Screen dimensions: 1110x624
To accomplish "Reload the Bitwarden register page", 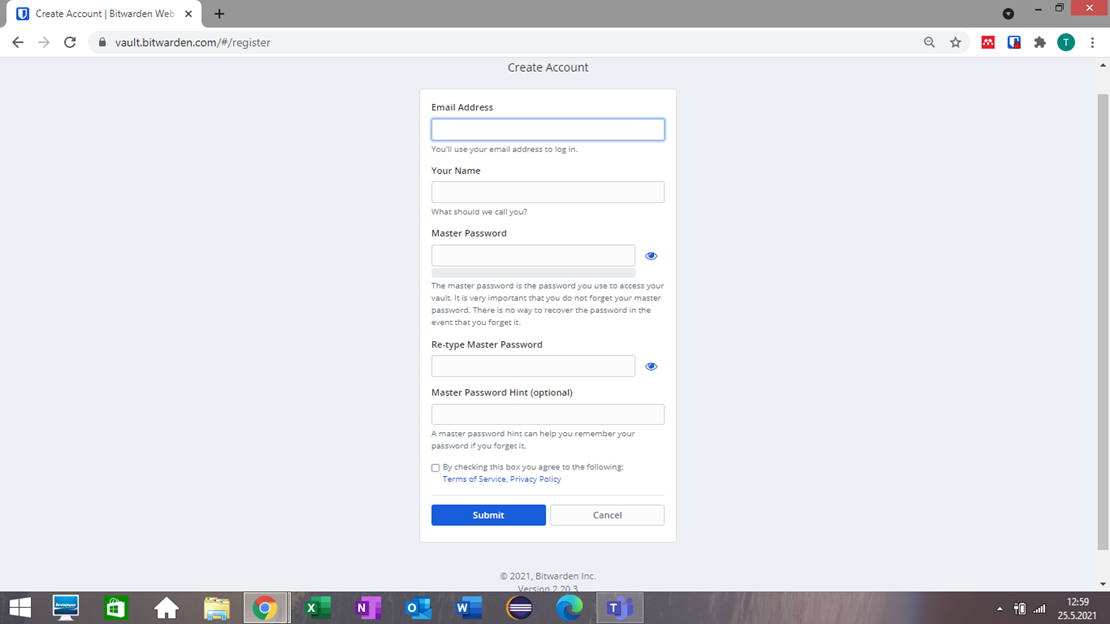I will click(69, 42).
